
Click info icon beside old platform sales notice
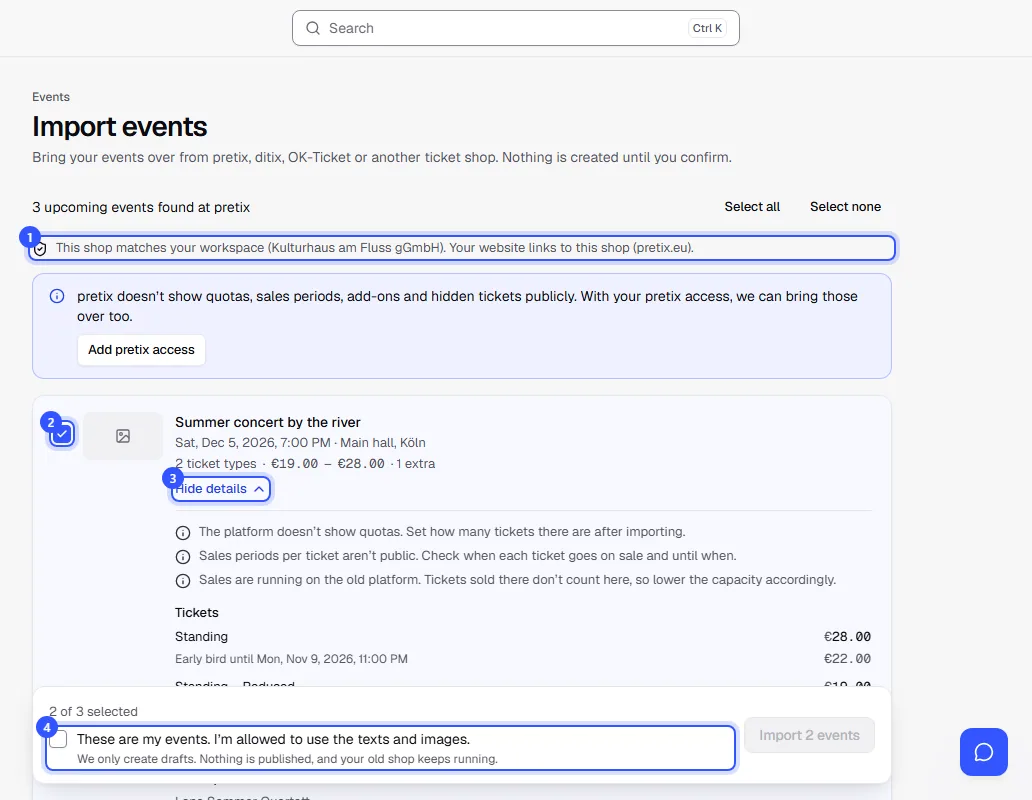point(183,581)
